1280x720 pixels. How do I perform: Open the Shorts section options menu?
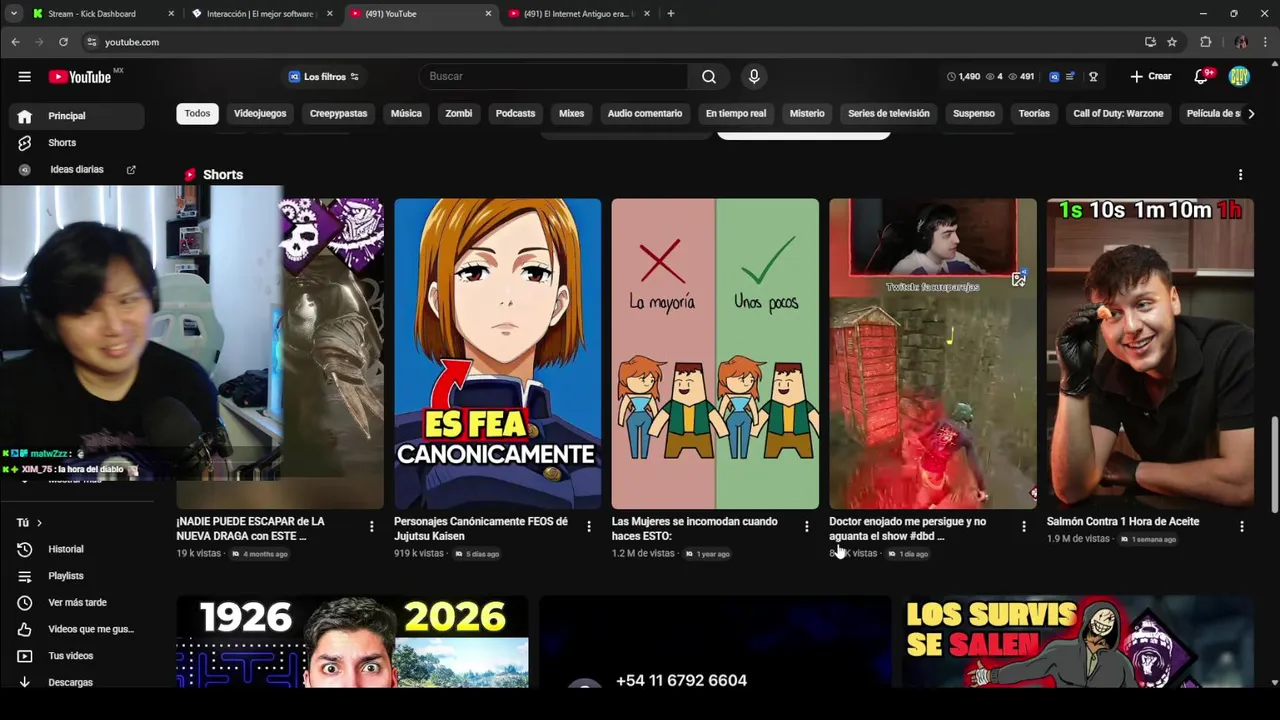[1241, 175]
